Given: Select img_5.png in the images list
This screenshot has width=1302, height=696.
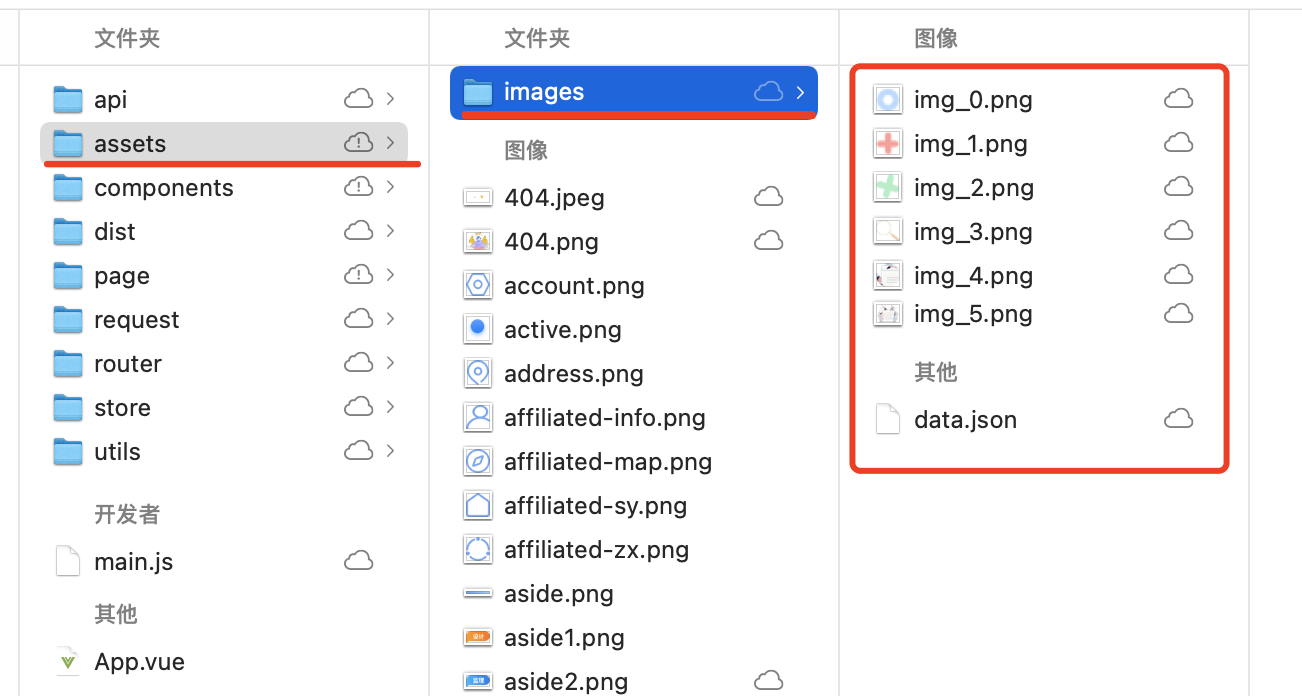Looking at the screenshot, I should click(x=972, y=313).
